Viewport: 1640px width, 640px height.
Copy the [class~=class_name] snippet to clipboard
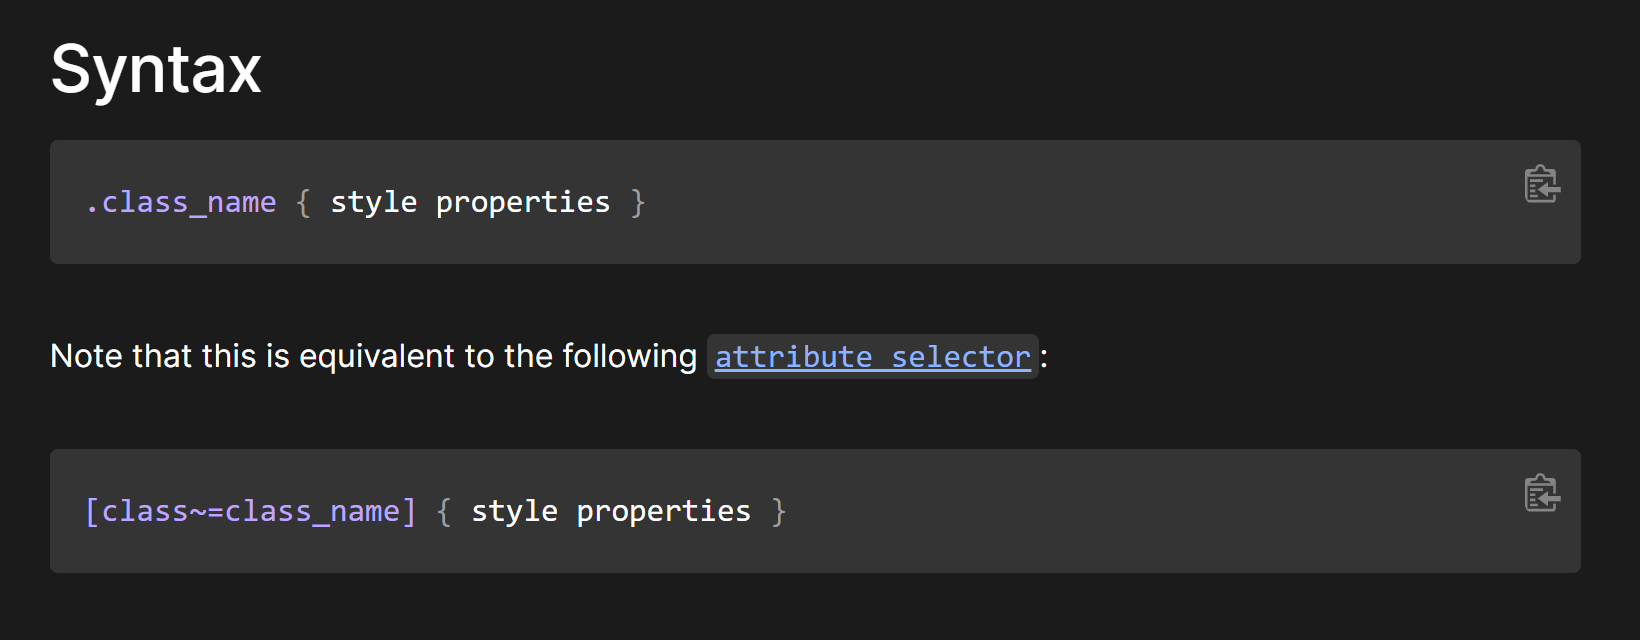click(1541, 494)
